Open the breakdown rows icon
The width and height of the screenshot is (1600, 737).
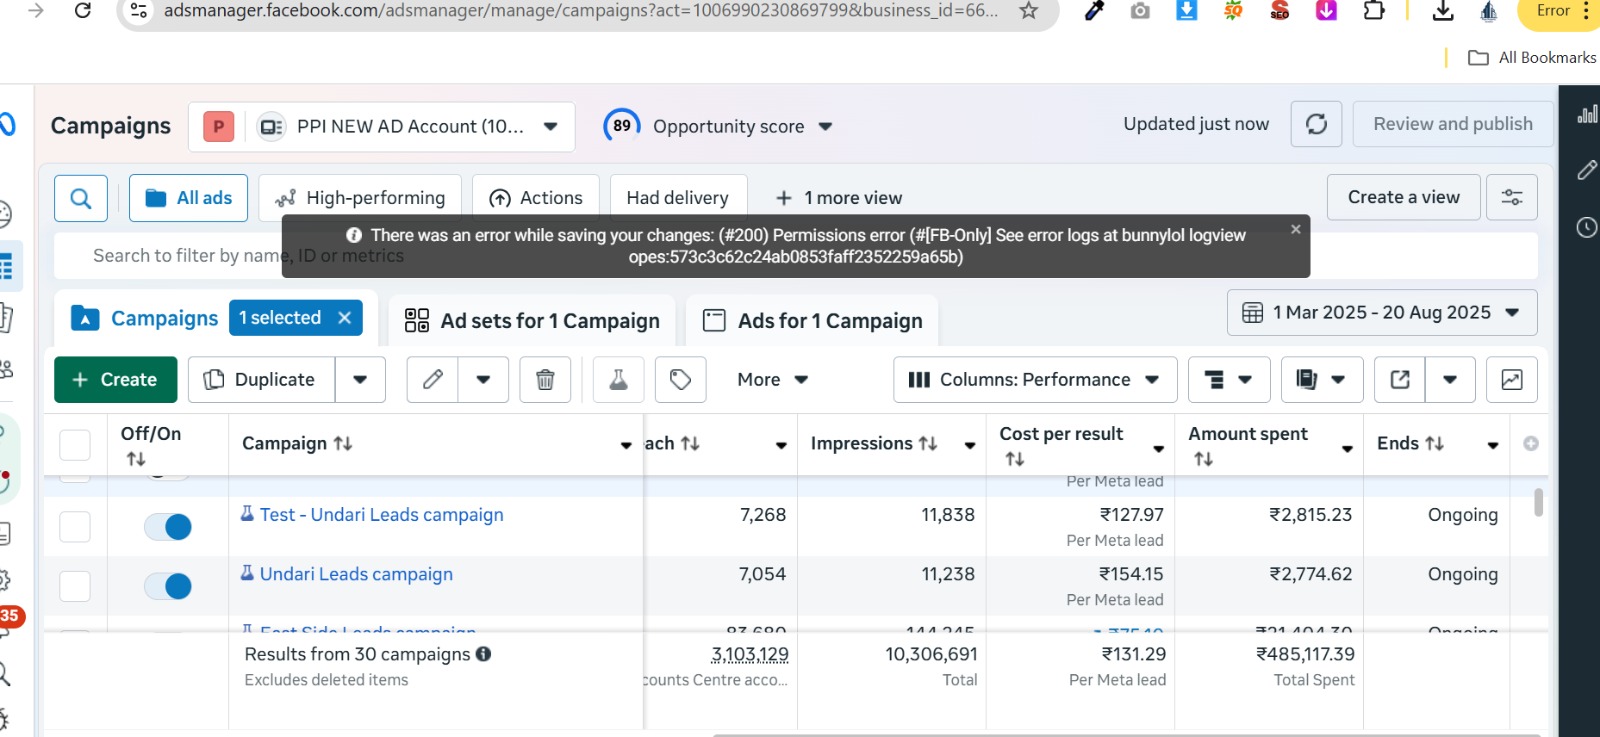point(1229,380)
